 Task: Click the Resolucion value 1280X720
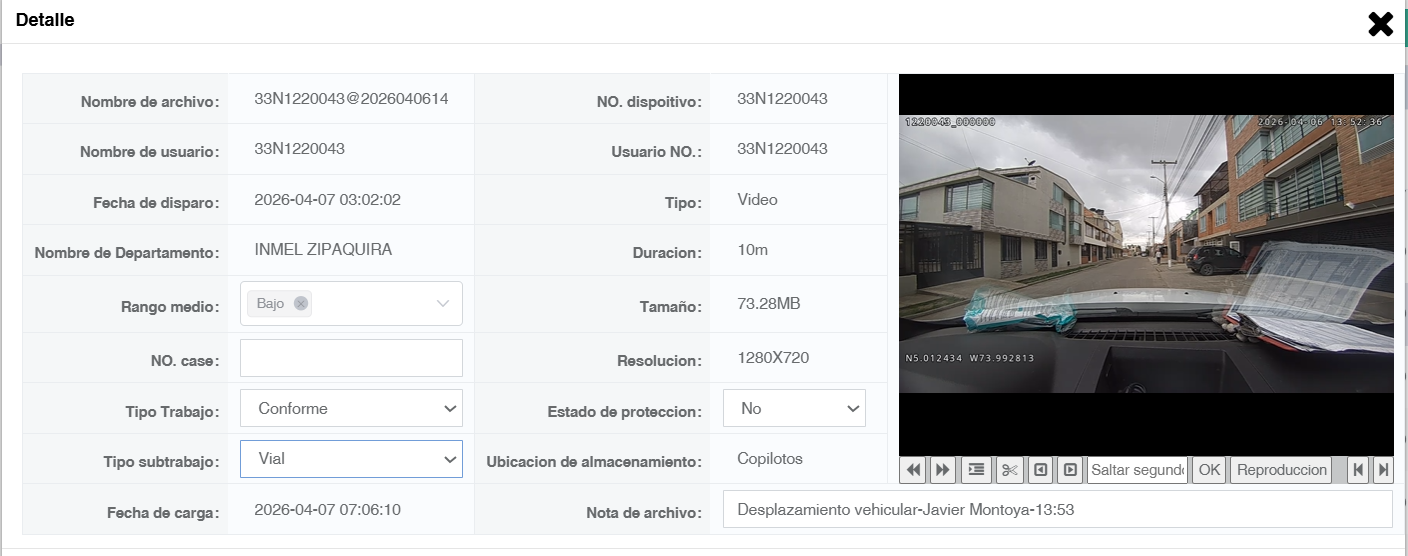point(773,358)
